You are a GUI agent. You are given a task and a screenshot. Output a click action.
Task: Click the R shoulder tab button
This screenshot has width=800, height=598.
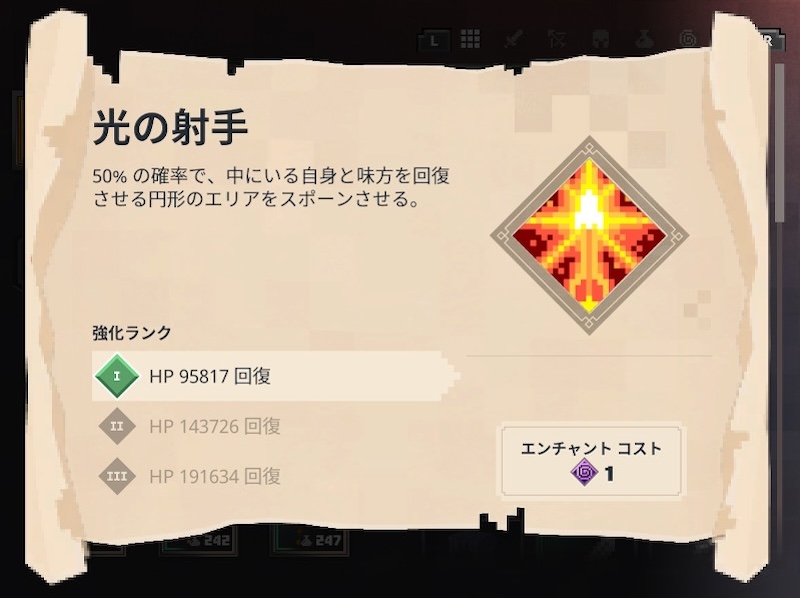pos(767,40)
